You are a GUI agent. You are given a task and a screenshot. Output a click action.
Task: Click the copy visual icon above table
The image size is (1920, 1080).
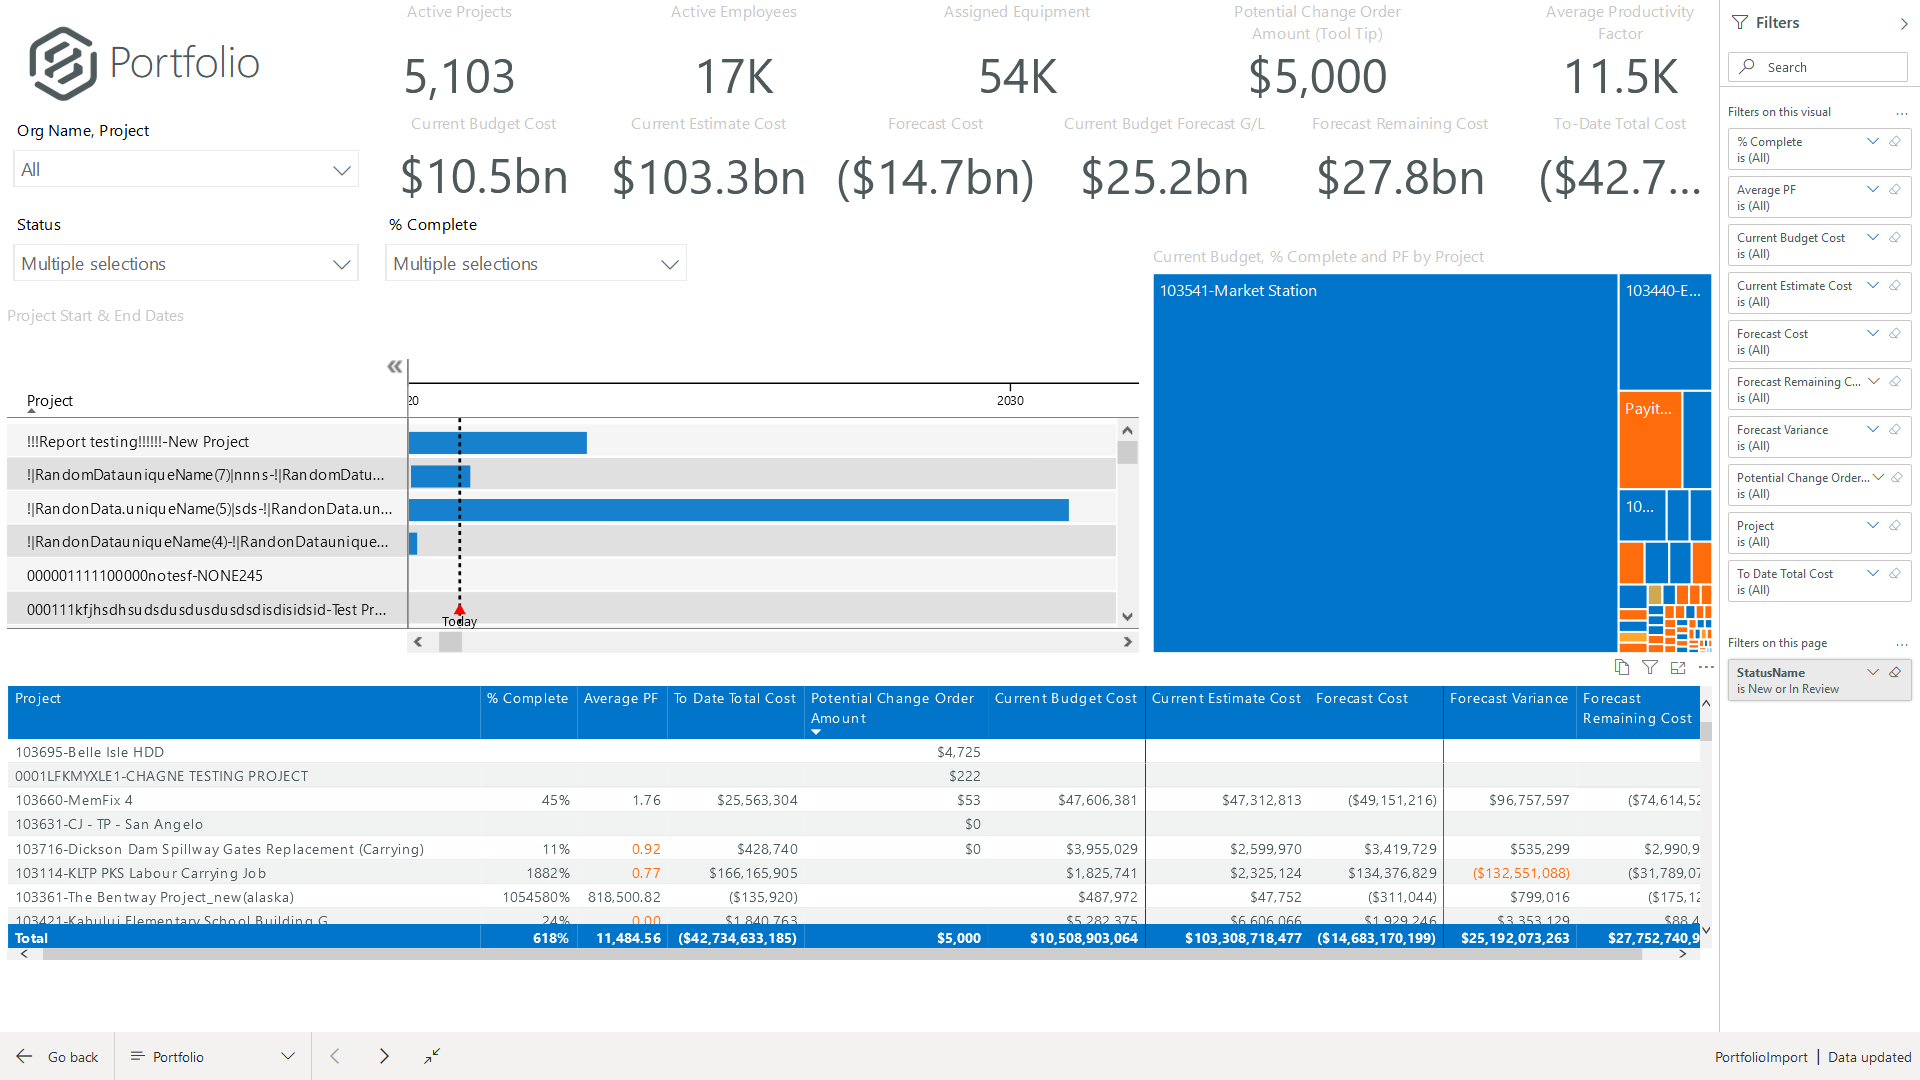(x=1621, y=667)
